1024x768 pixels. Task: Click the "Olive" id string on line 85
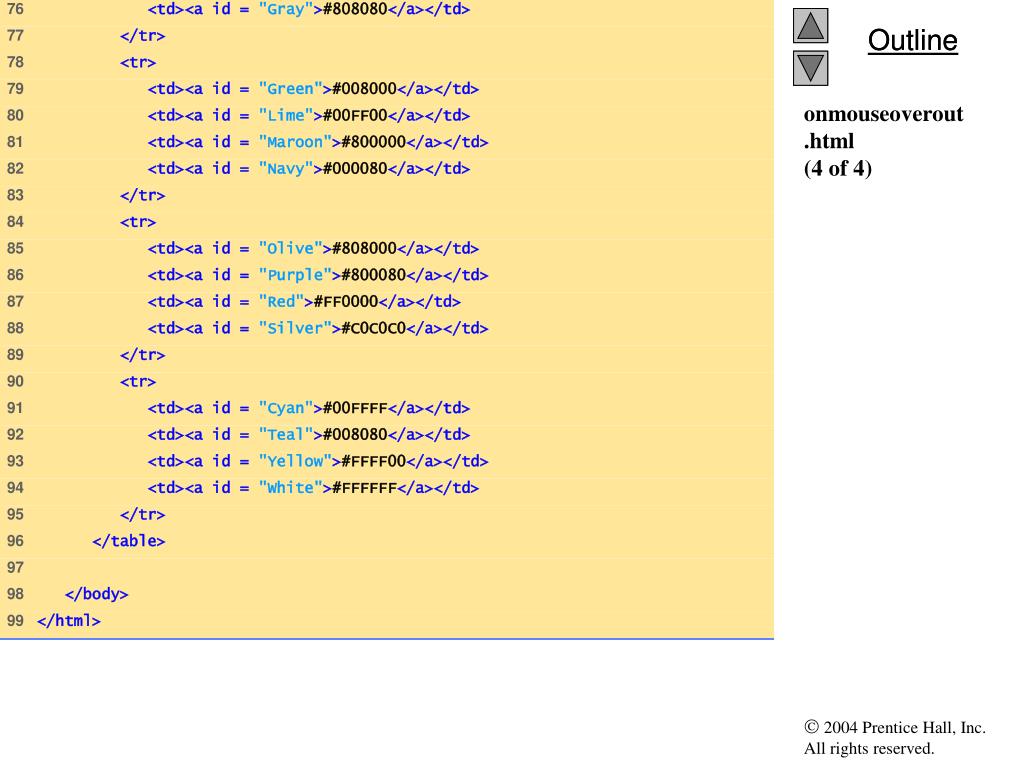pyautogui.click(x=291, y=249)
